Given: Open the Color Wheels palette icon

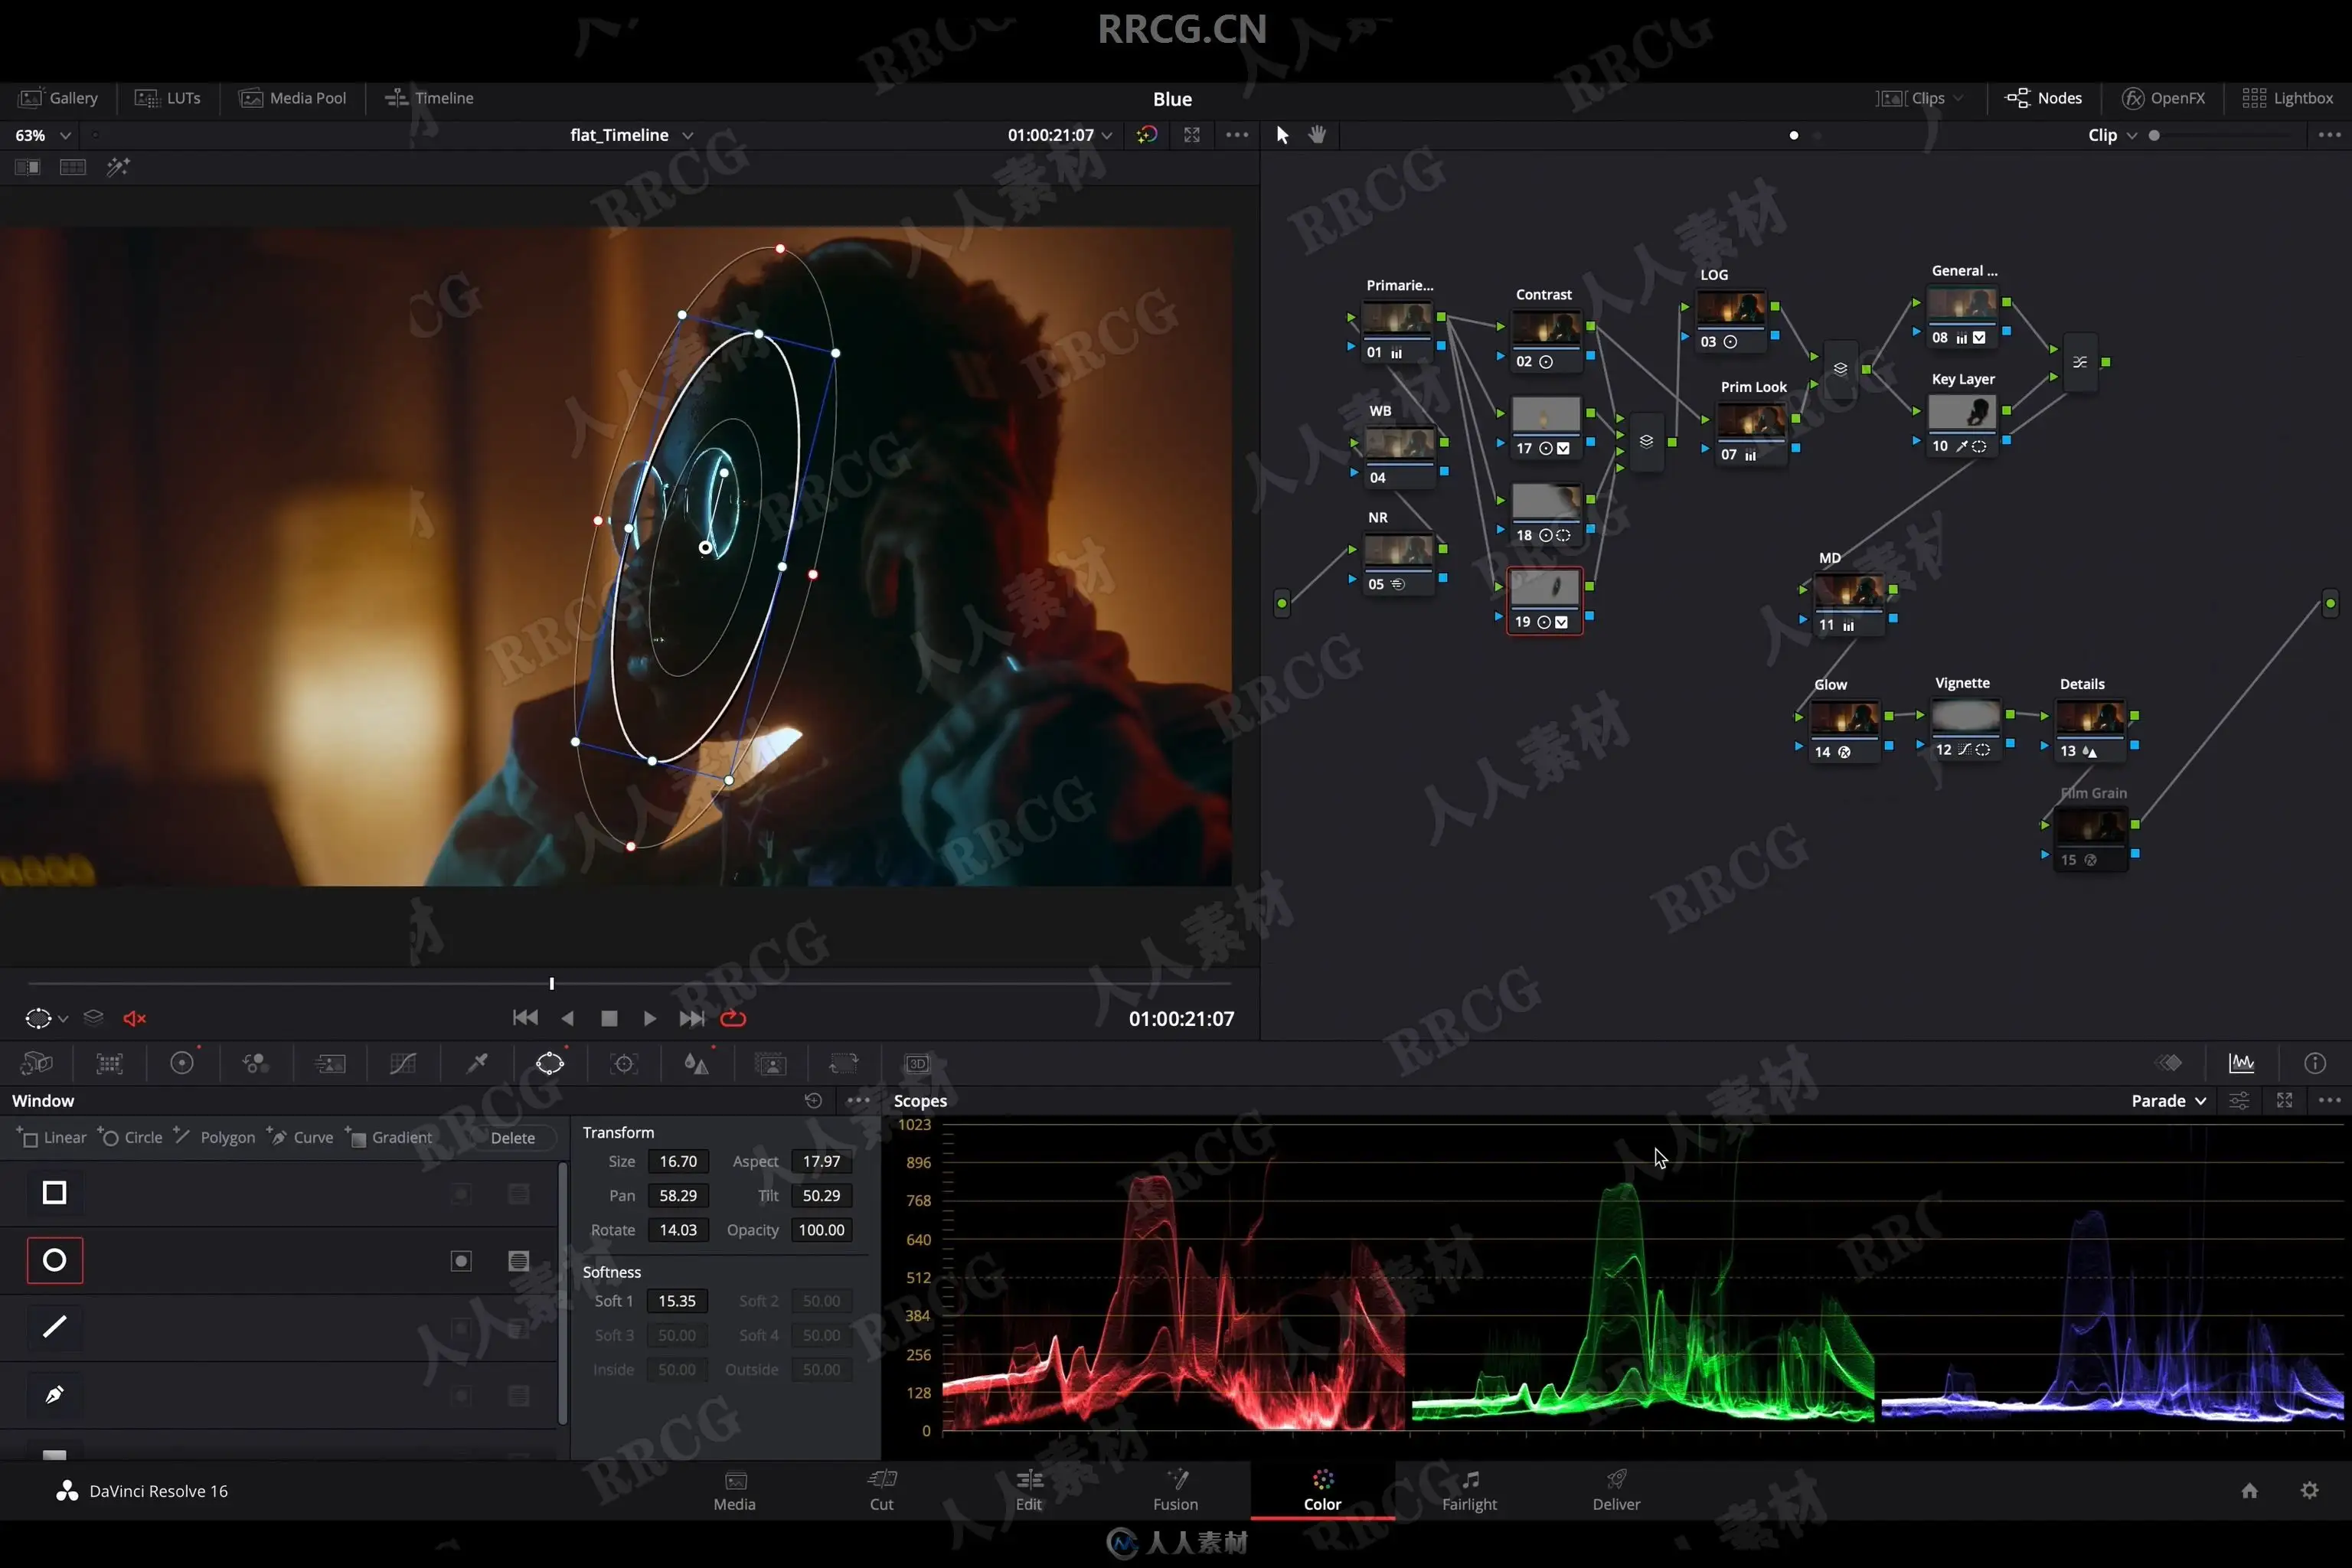Looking at the screenshot, I should (182, 1063).
